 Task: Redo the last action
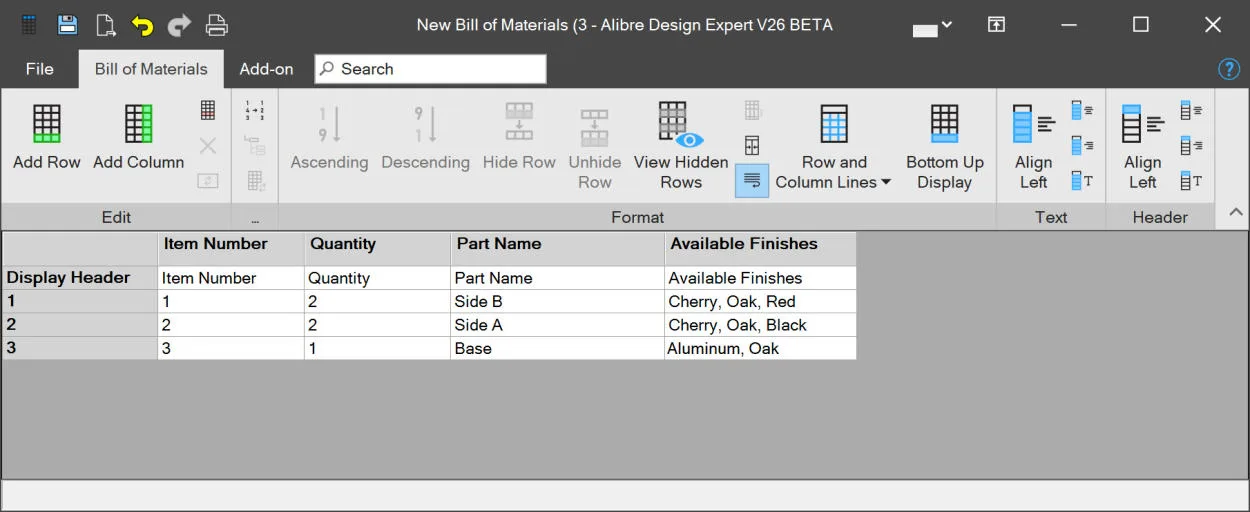tap(179, 25)
